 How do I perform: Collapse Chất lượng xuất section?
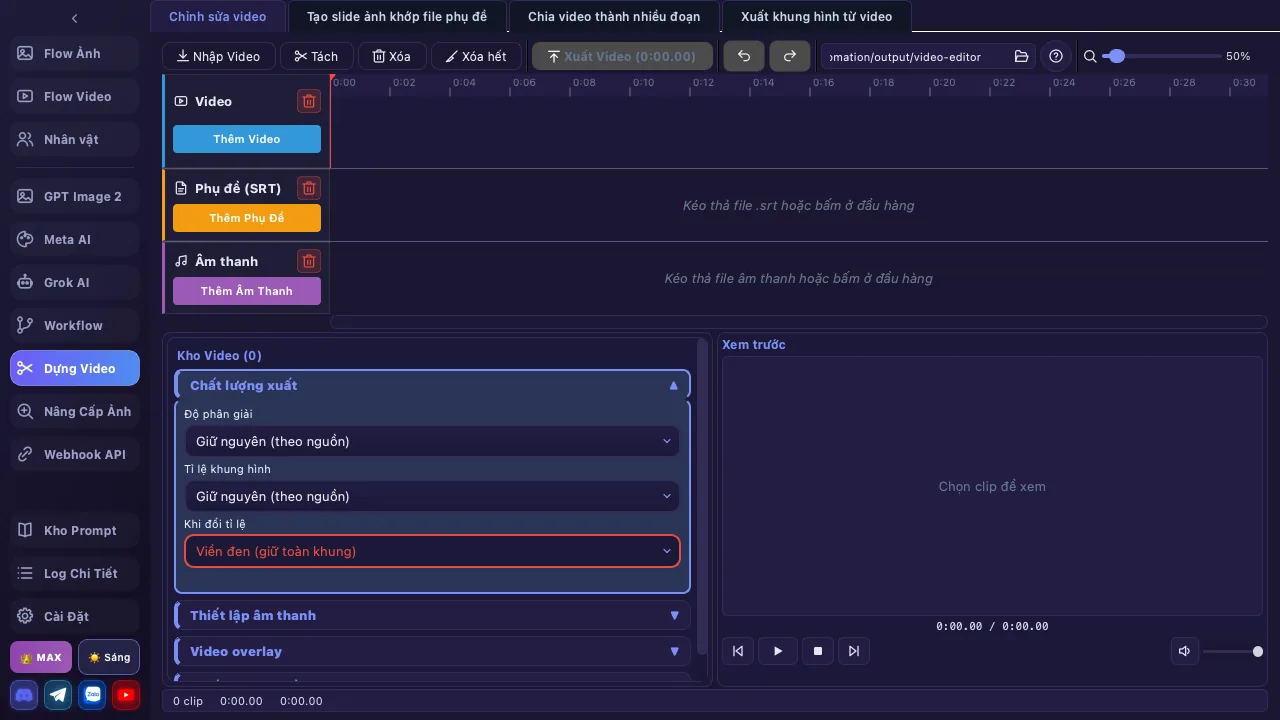coord(432,385)
